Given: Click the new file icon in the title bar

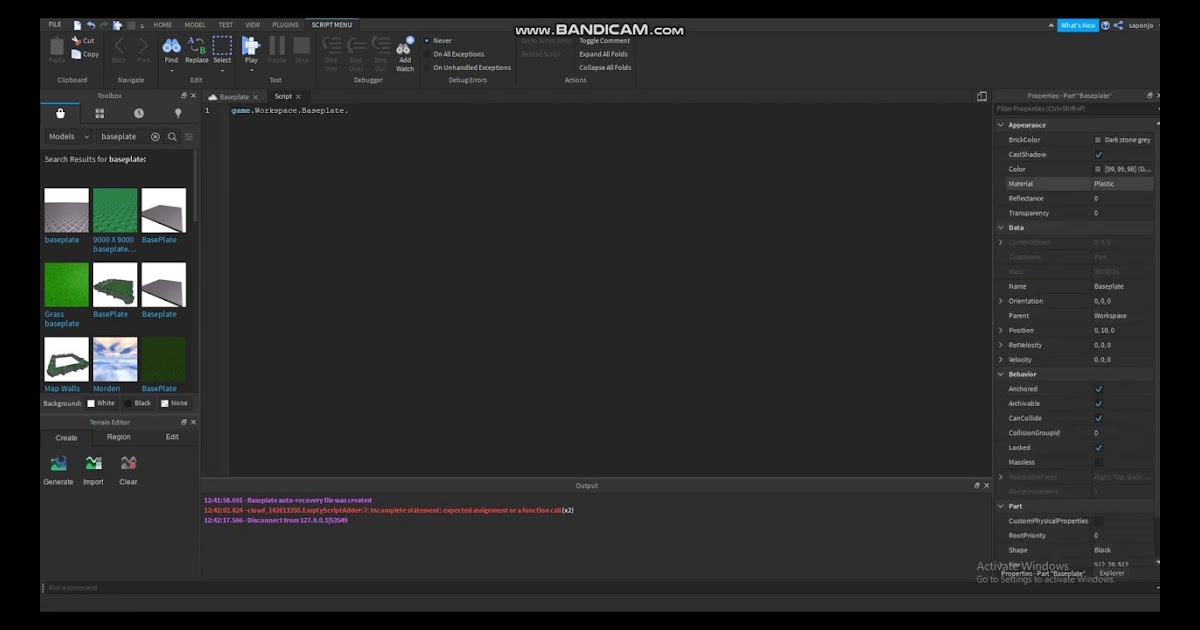Looking at the screenshot, I should (77, 24).
